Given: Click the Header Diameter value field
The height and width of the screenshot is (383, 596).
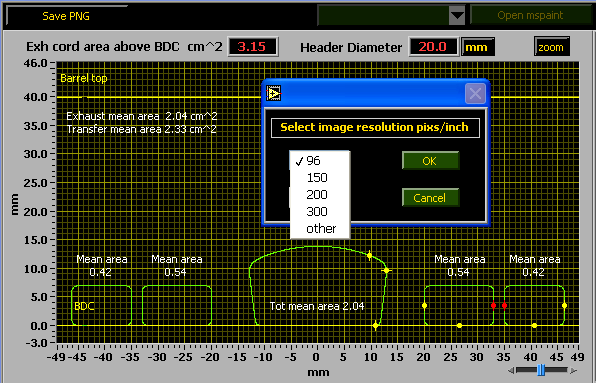Looking at the screenshot, I should pyautogui.click(x=433, y=47).
